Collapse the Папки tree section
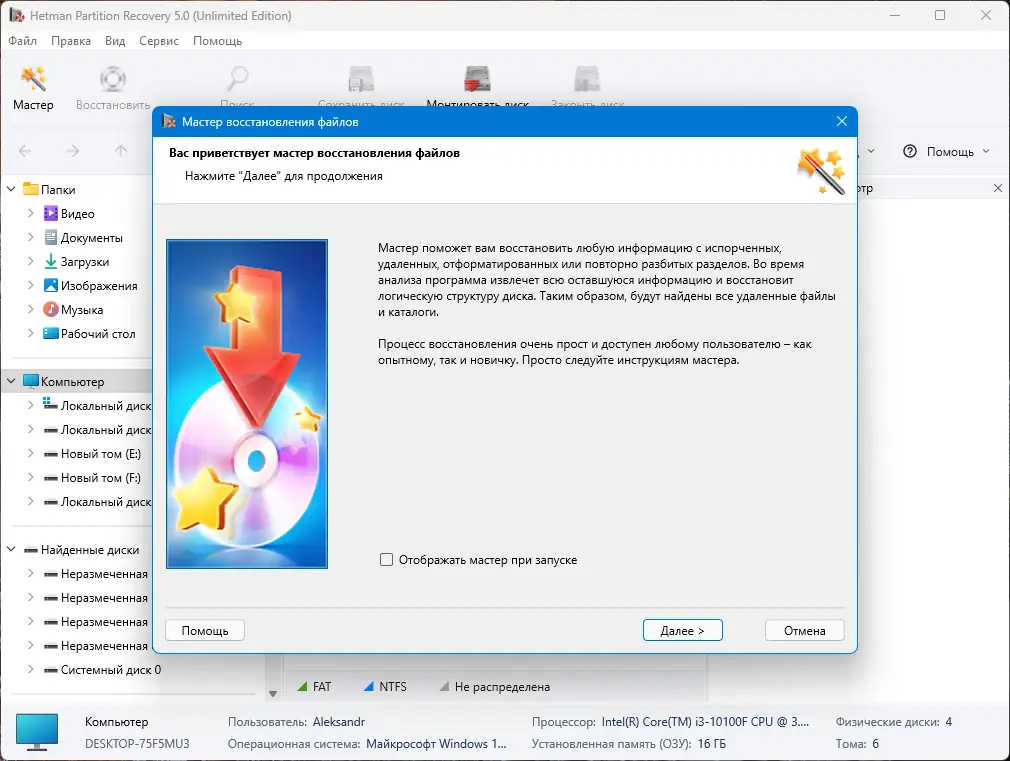Image resolution: width=1010 pixels, height=761 pixels. pyautogui.click(x=11, y=189)
